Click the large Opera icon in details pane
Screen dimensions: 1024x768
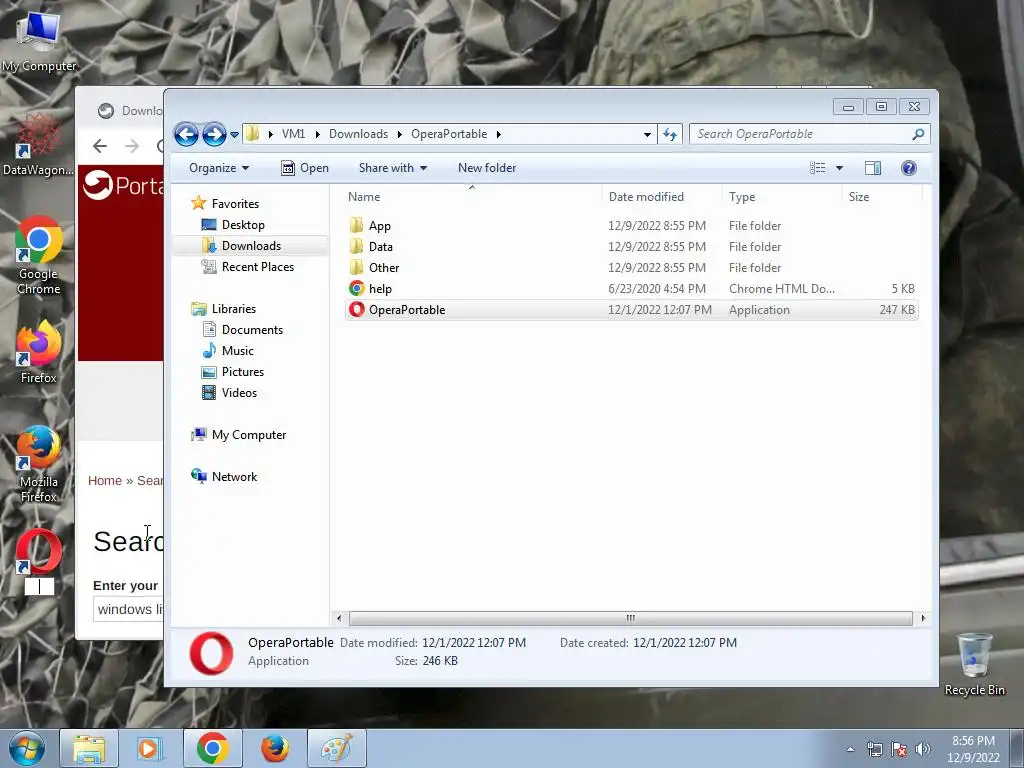pyautogui.click(x=211, y=653)
